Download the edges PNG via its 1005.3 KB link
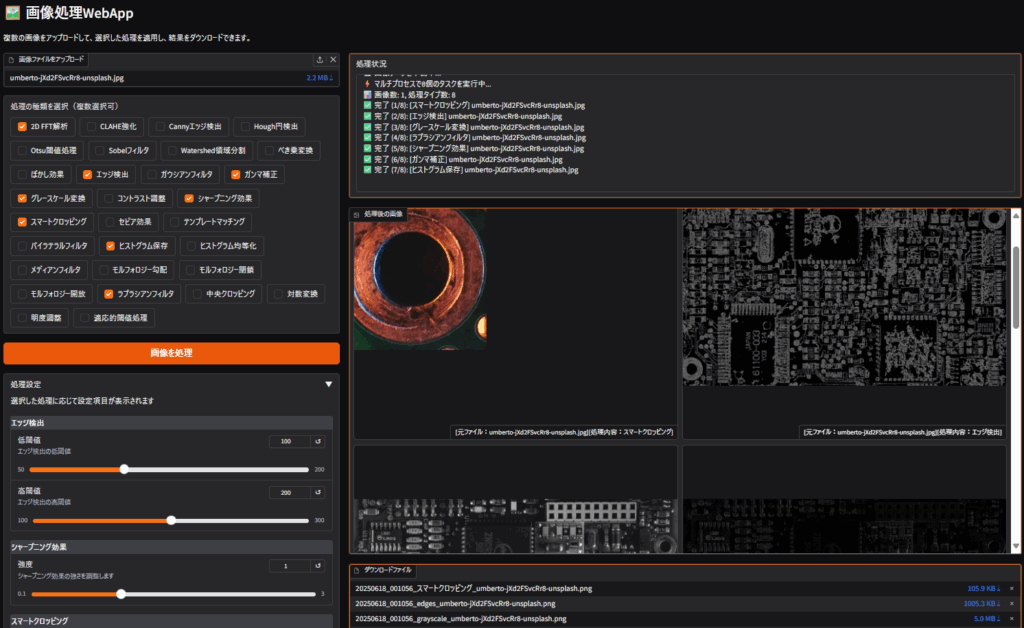This screenshot has width=1024, height=628. [x=984, y=604]
